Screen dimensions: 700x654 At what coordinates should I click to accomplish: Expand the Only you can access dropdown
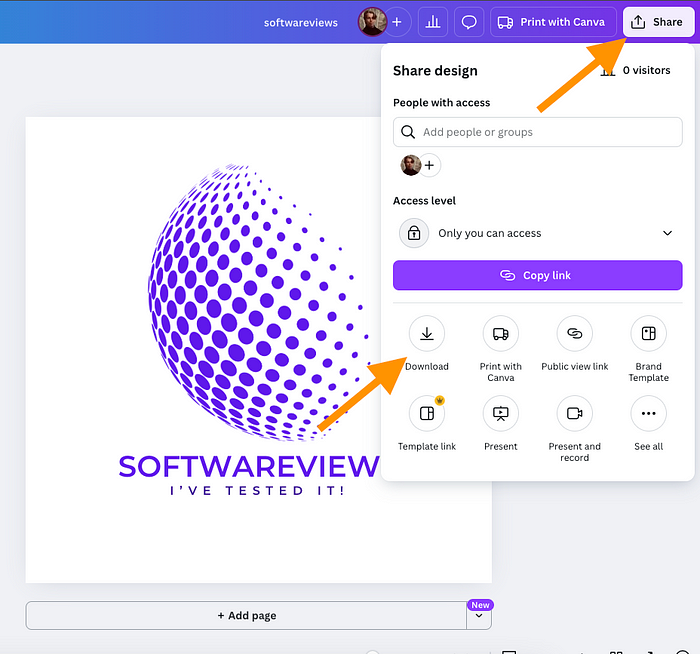[538, 233]
